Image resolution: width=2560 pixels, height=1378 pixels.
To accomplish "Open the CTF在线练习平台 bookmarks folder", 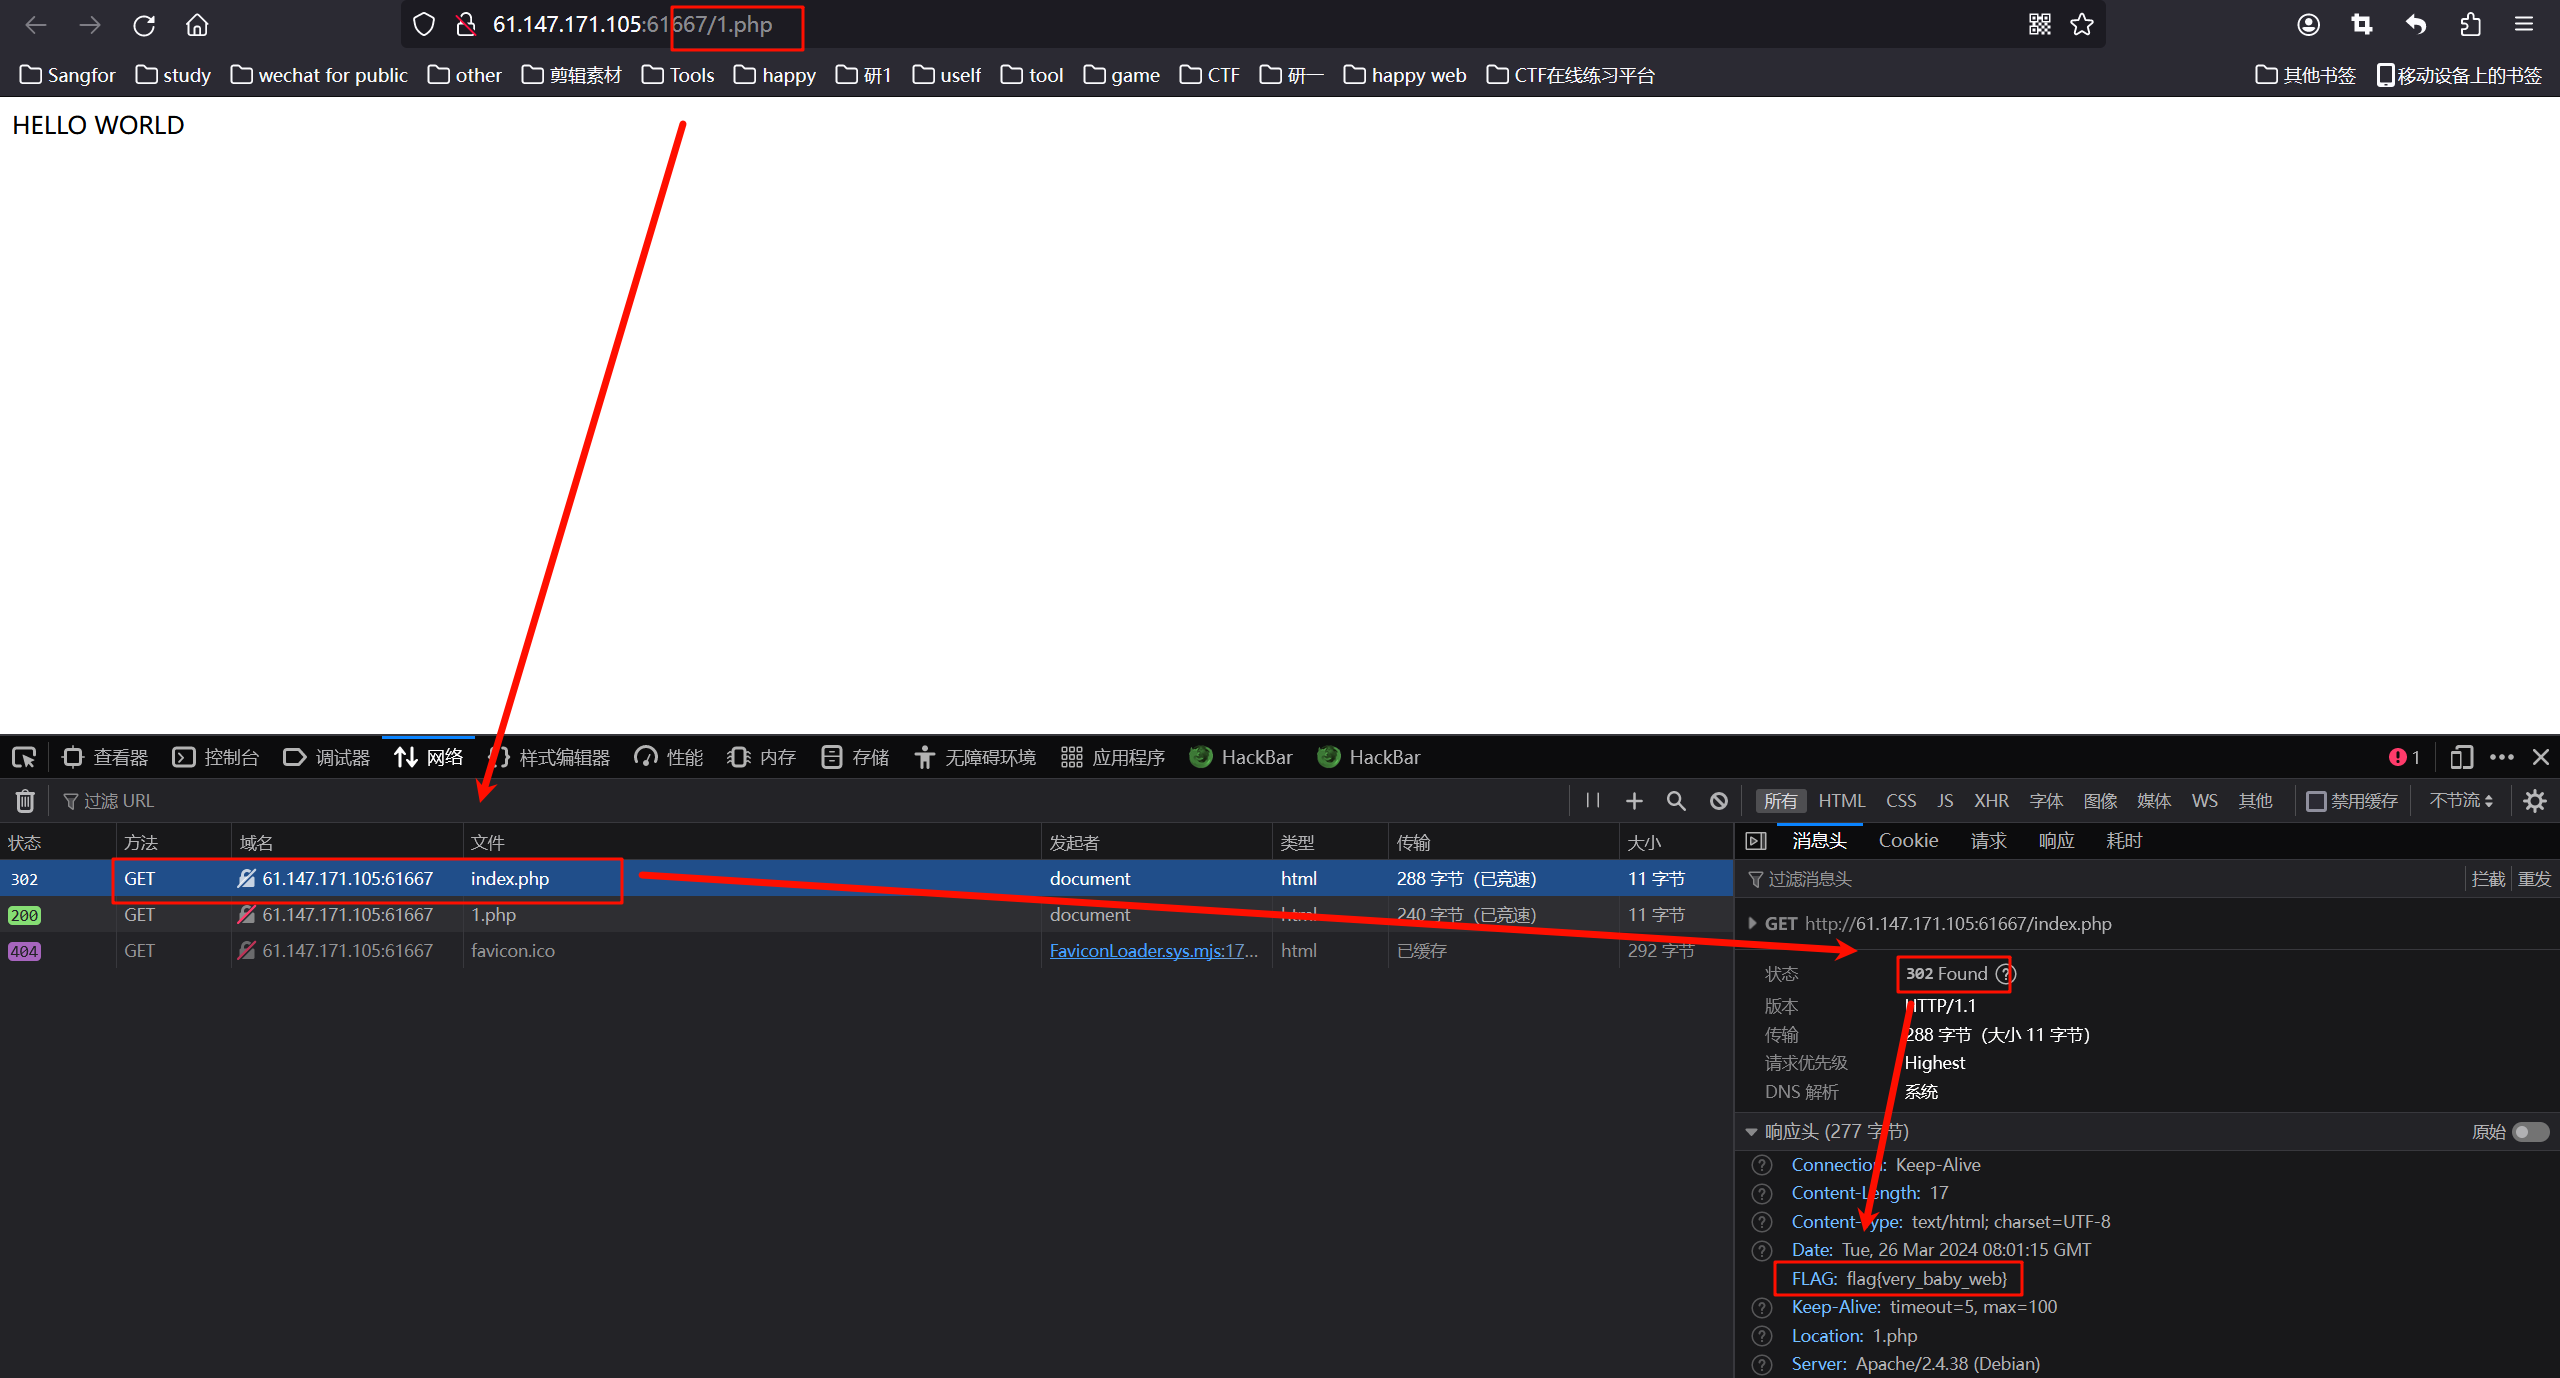I will (x=1570, y=75).
